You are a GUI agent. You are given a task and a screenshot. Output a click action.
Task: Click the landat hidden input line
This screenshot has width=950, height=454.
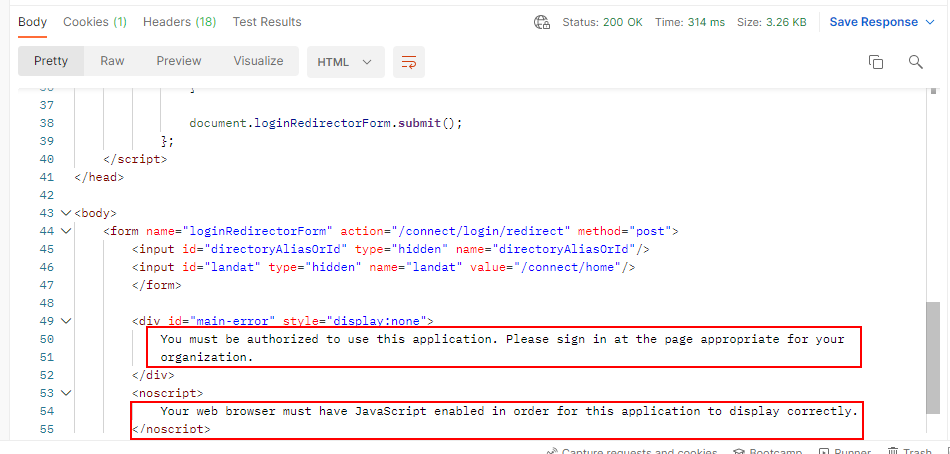pyautogui.click(x=384, y=267)
